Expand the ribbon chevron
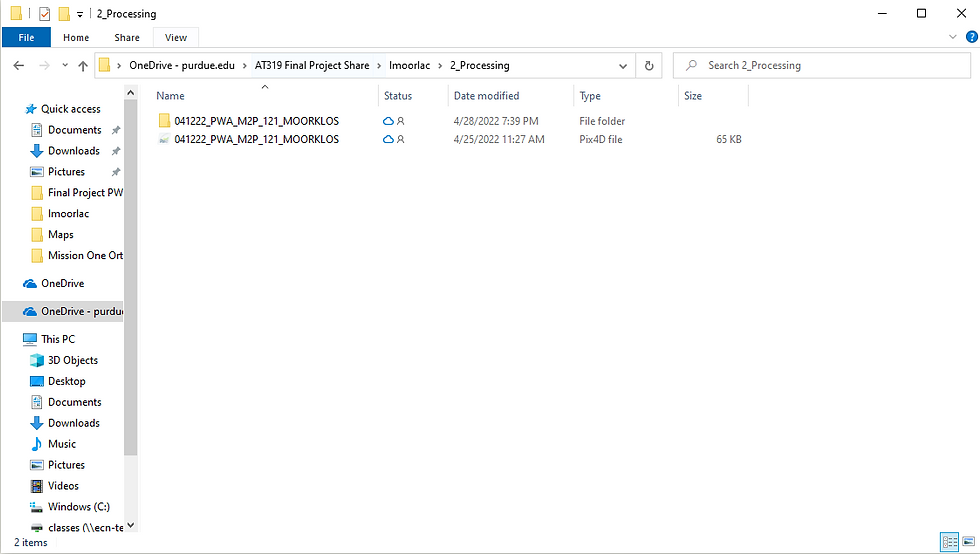This screenshot has width=980, height=554. coord(952,37)
